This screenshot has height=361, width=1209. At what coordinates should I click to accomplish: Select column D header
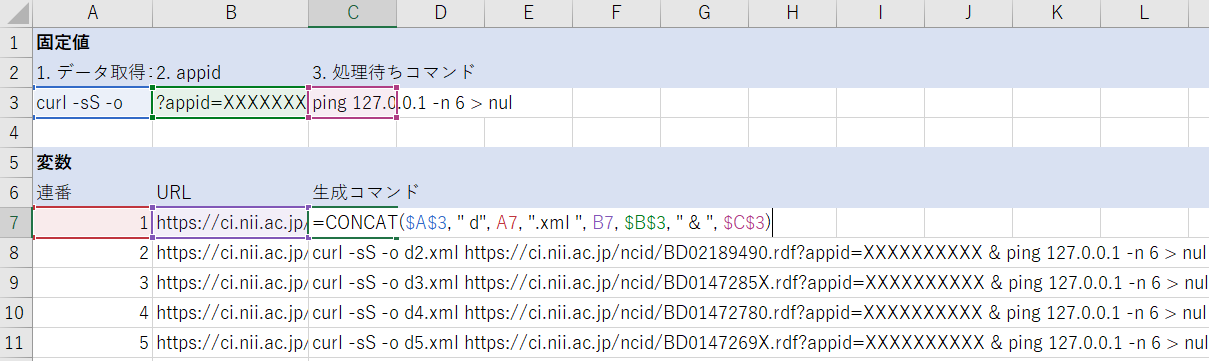click(441, 14)
